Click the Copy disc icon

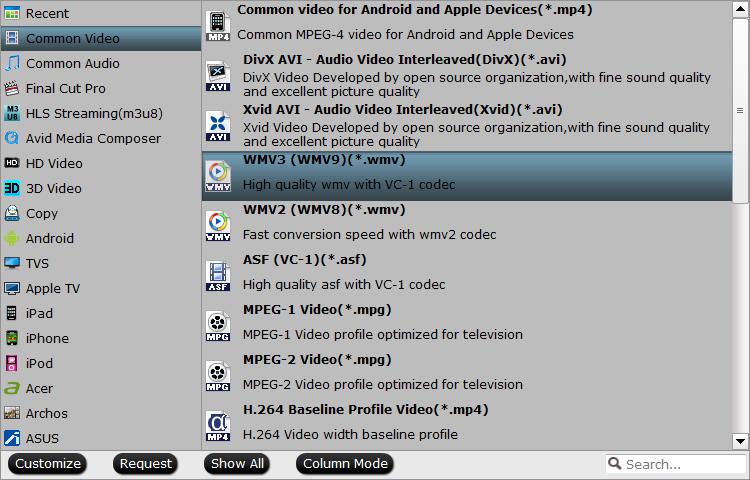[x=12, y=213]
